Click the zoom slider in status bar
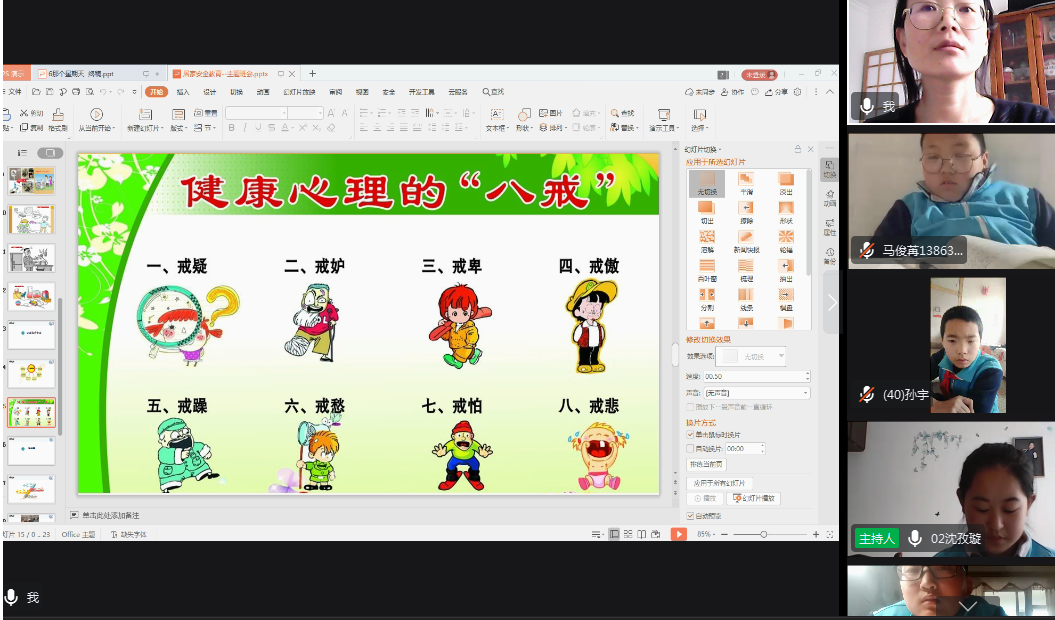1055x620 pixels. (x=764, y=535)
